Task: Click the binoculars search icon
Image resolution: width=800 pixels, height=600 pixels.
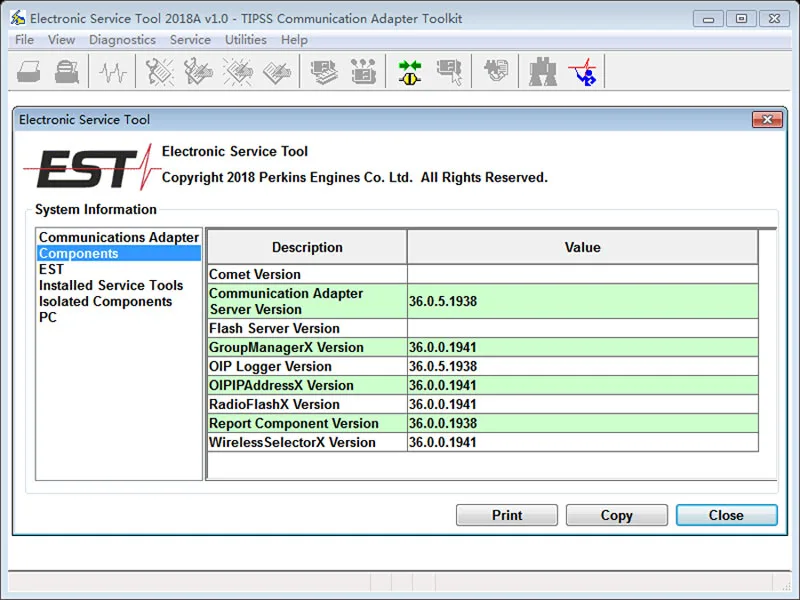Action: point(543,71)
